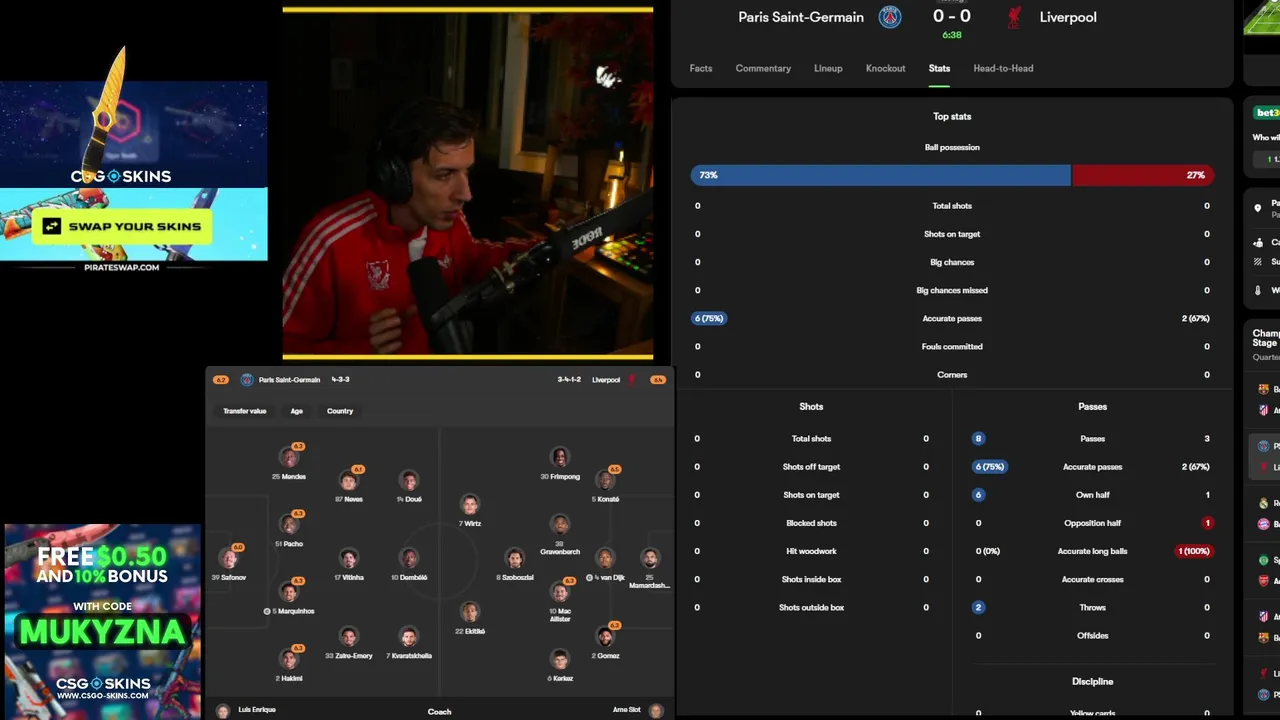Click the Paris Saint-Germain crest in the score header

coord(890,17)
